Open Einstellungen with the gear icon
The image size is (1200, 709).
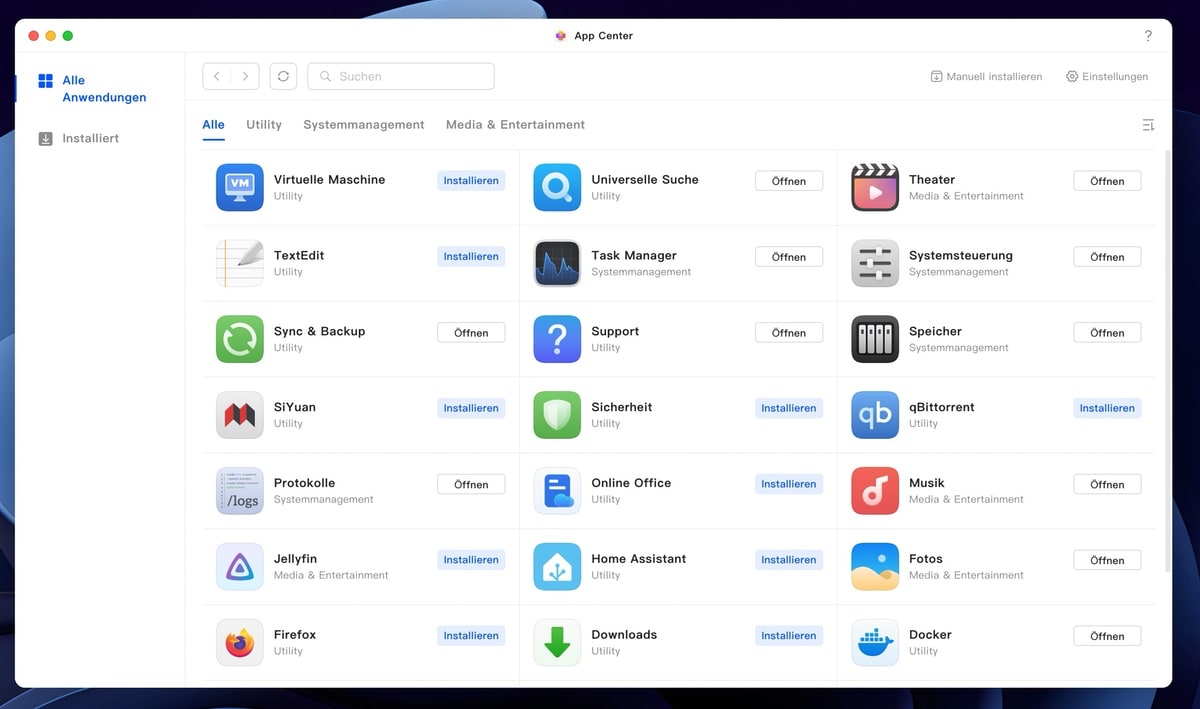pyautogui.click(x=1072, y=76)
